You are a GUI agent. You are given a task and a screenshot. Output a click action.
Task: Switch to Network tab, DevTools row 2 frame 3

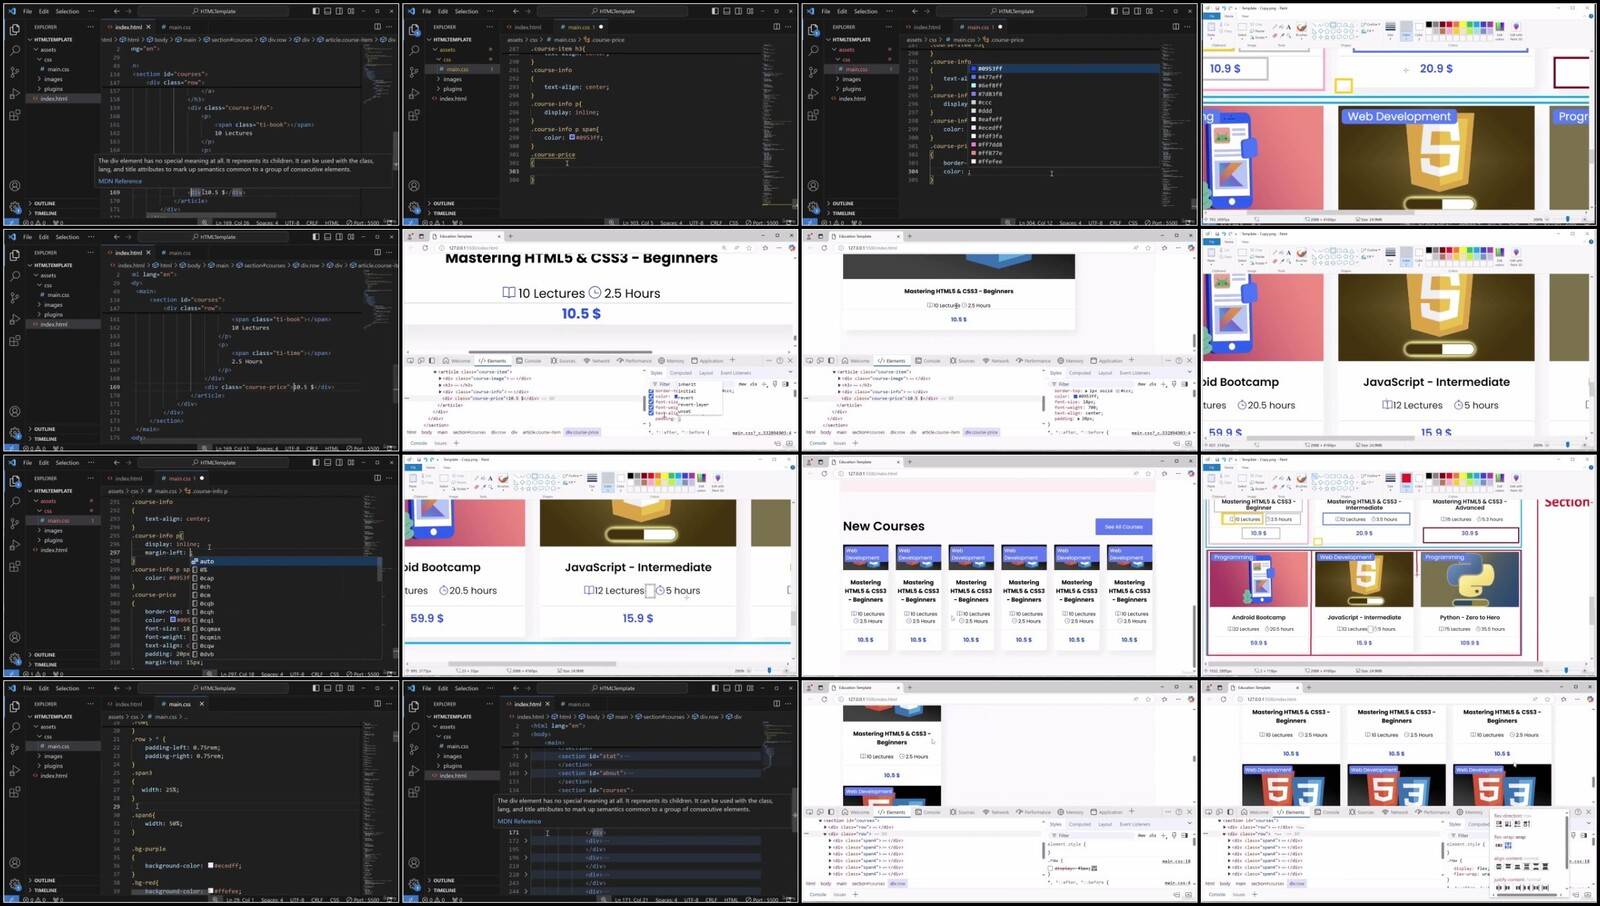pyautogui.click(x=996, y=361)
